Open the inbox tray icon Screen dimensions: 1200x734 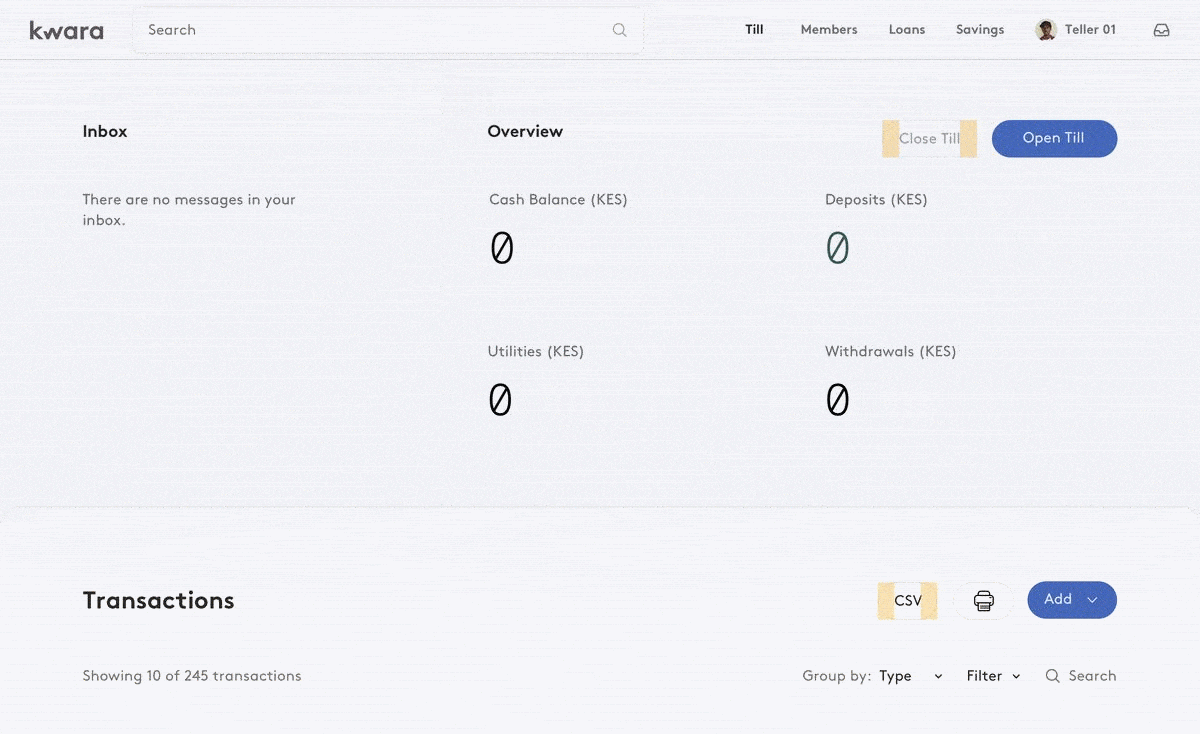[1161, 30]
